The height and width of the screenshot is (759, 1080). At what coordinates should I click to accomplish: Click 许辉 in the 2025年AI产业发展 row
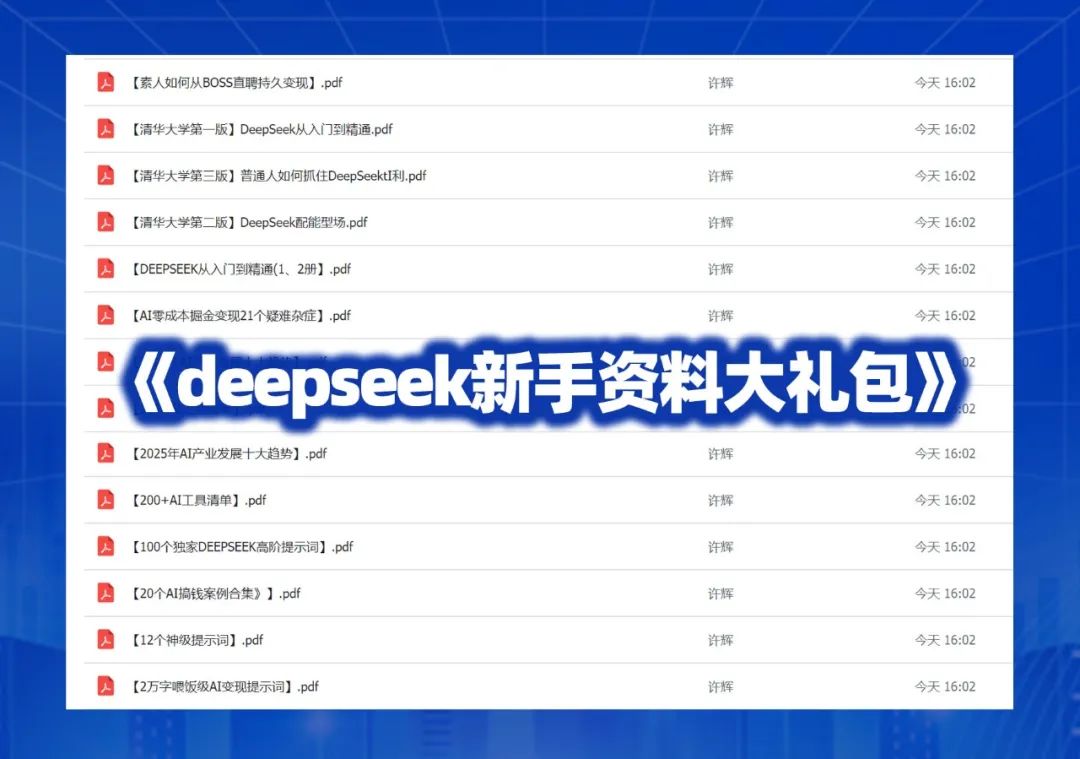pos(720,454)
